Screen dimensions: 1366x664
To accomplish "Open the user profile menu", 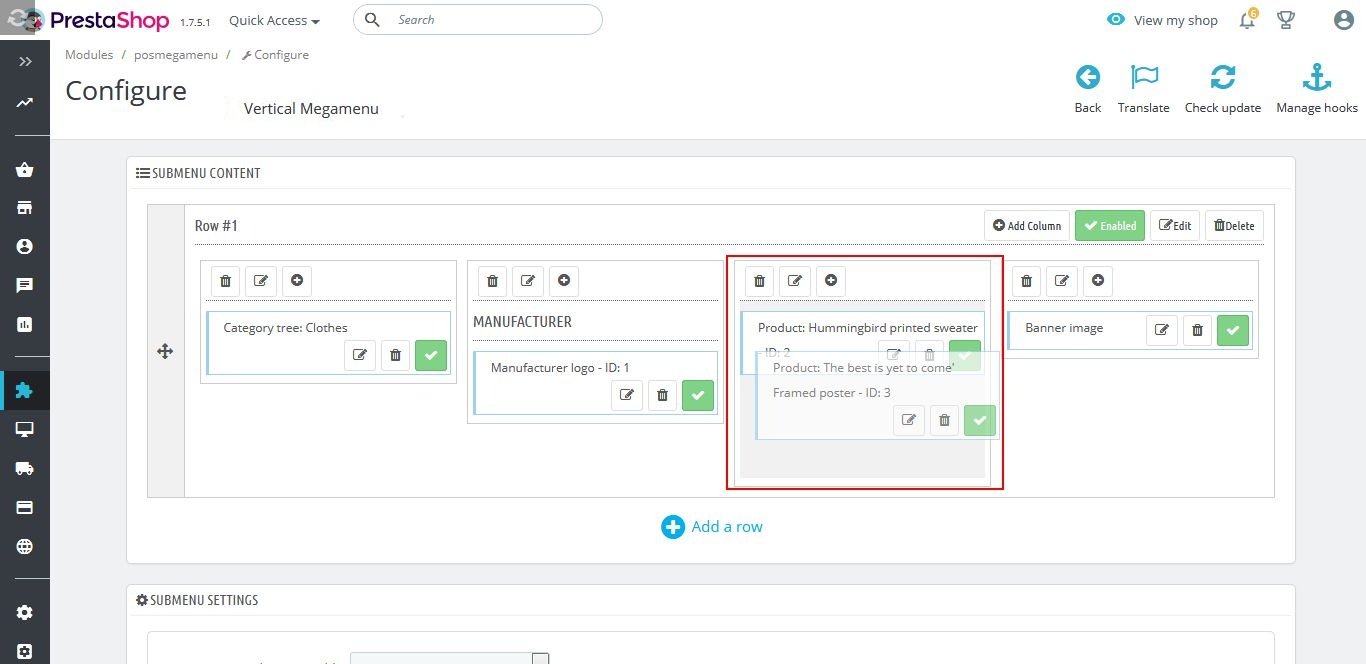I will point(1343,20).
